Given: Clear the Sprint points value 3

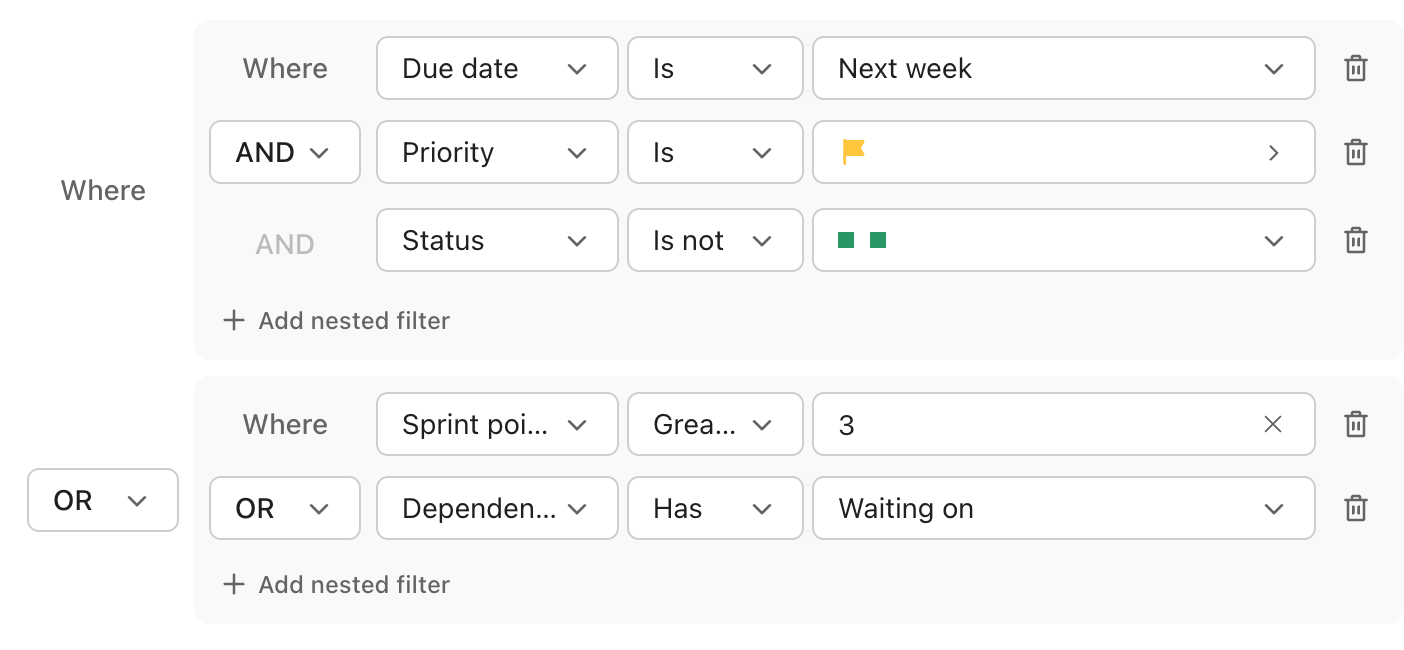Looking at the screenshot, I should point(1273,425).
